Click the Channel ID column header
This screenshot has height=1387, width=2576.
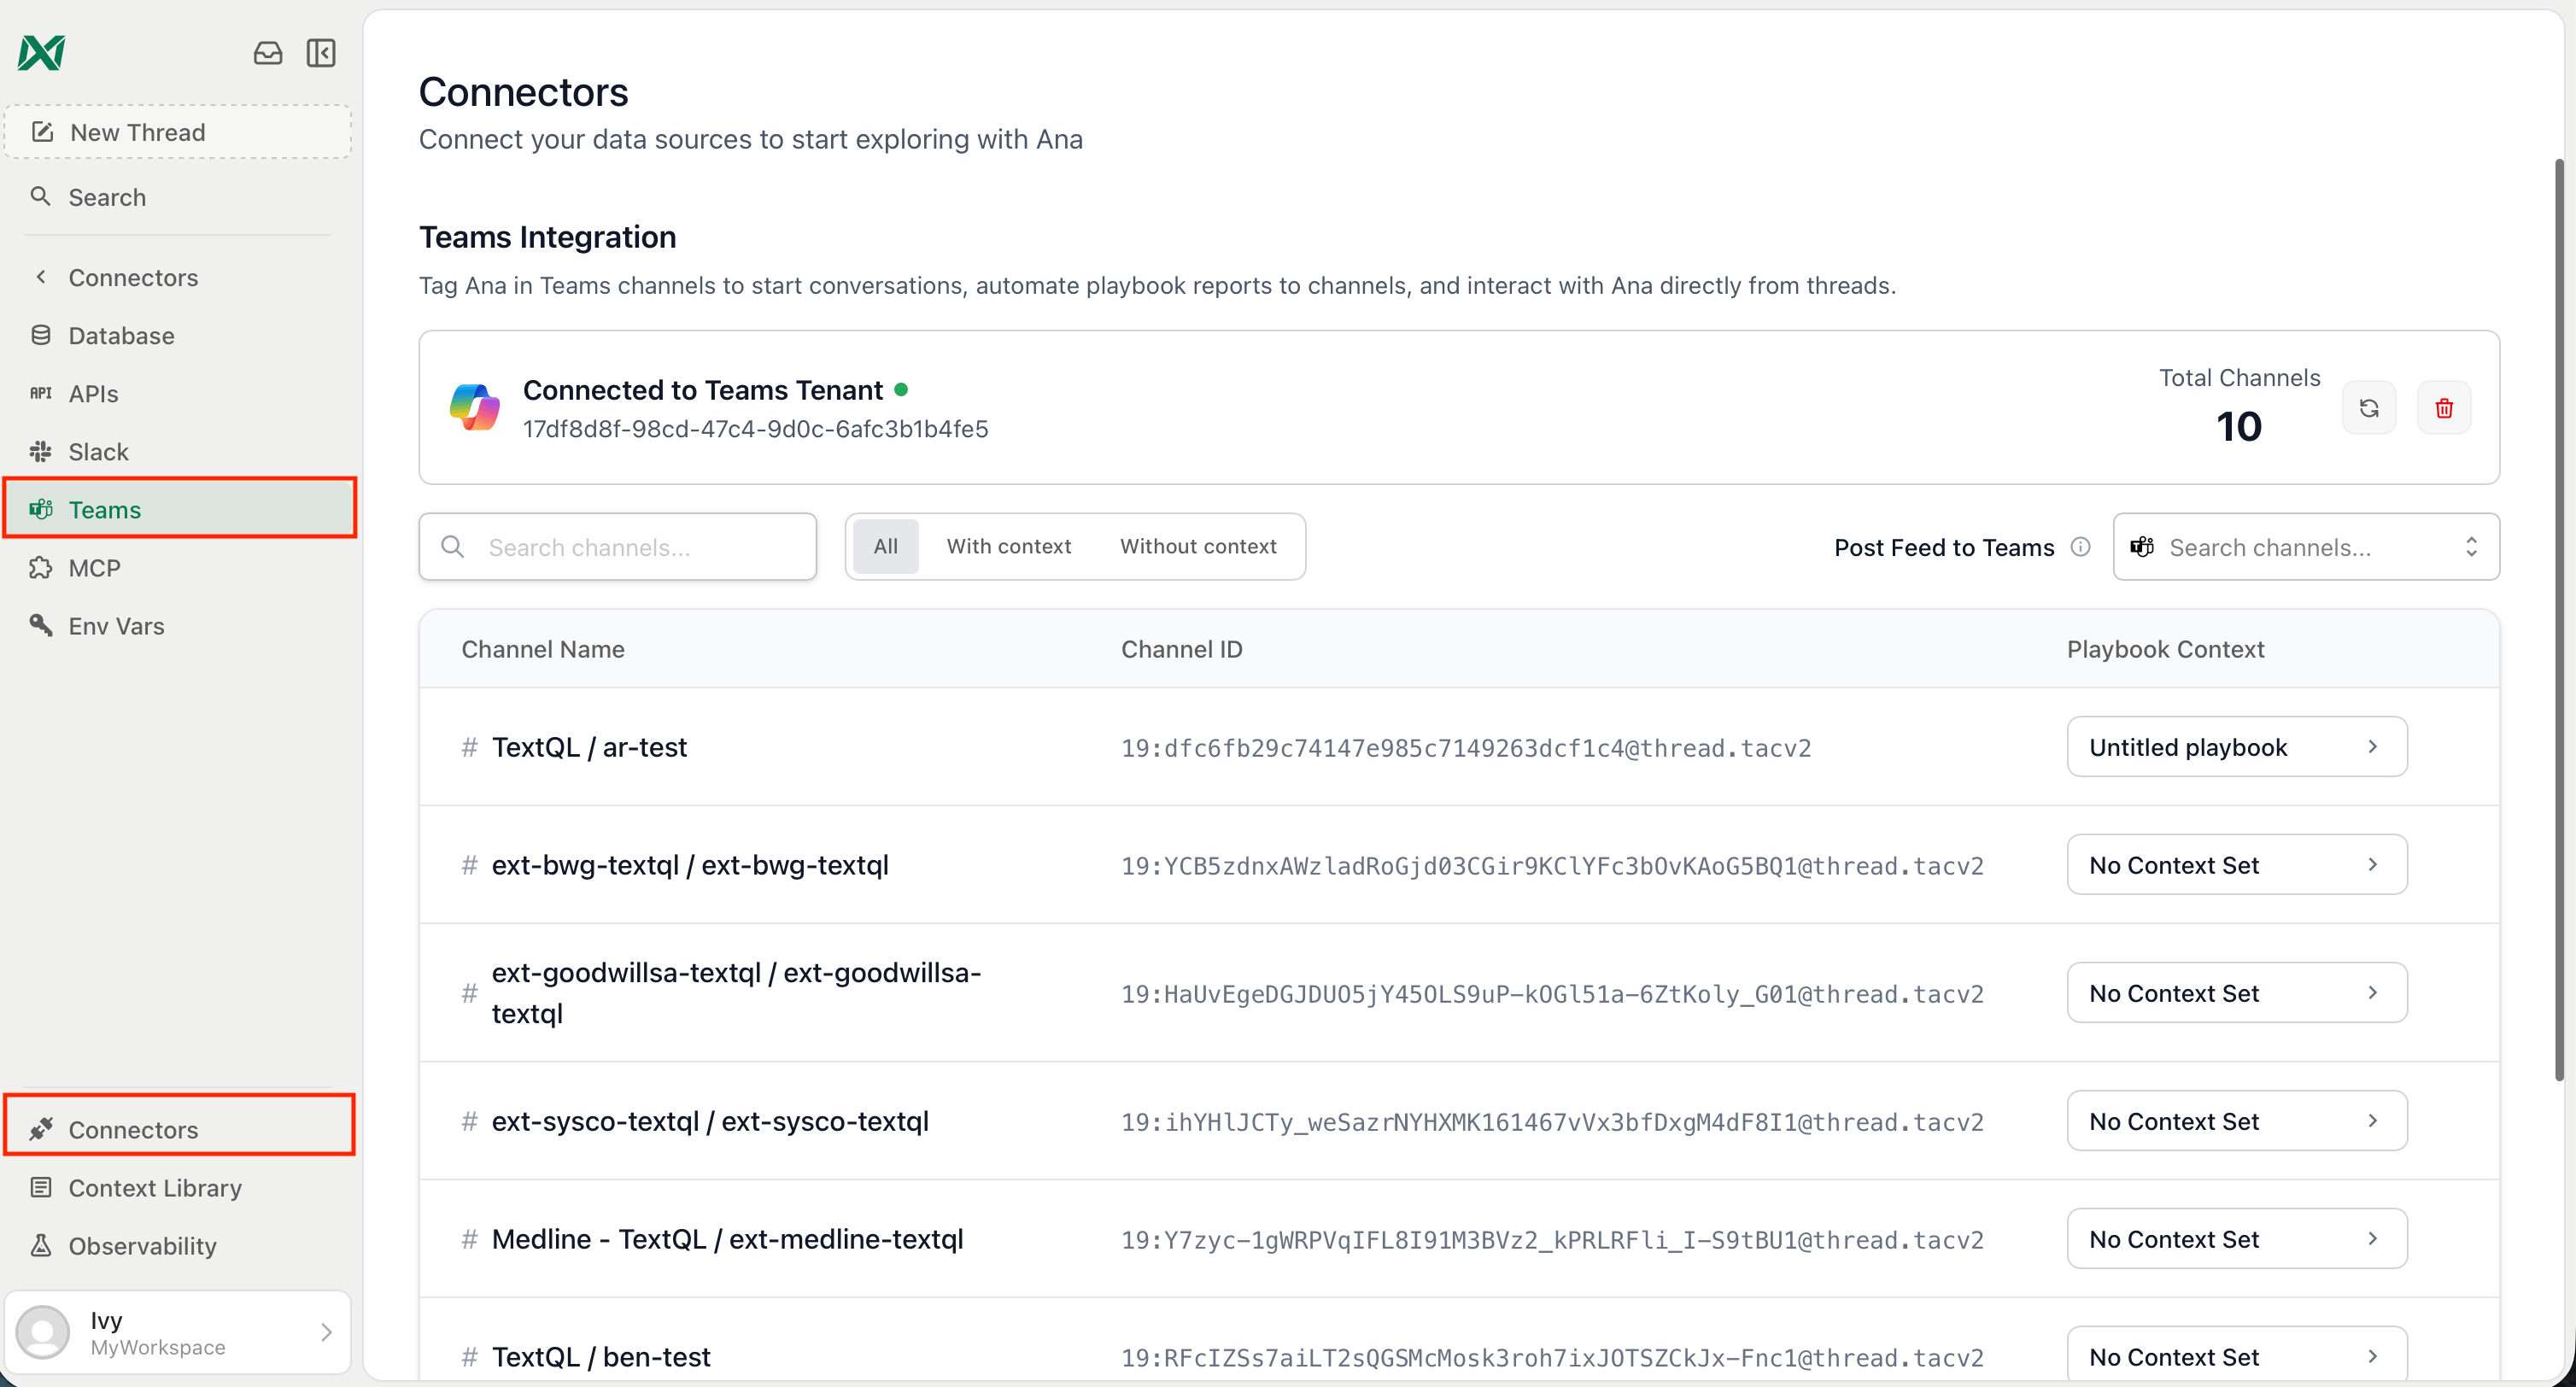pyautogui.click(x=1181, y=649)
